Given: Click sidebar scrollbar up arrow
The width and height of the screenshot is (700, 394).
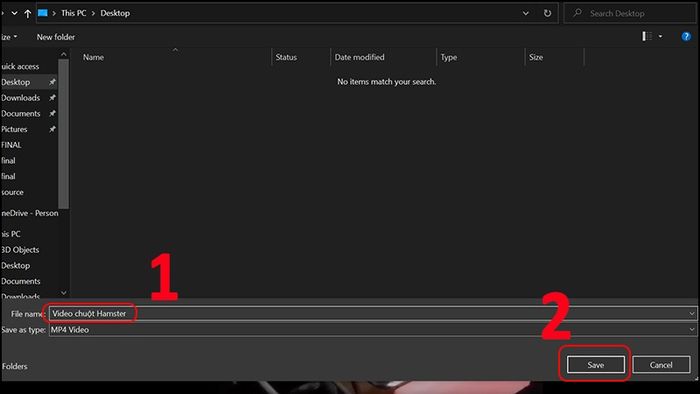Looking at the screenshot, I should tap(63, 54).
